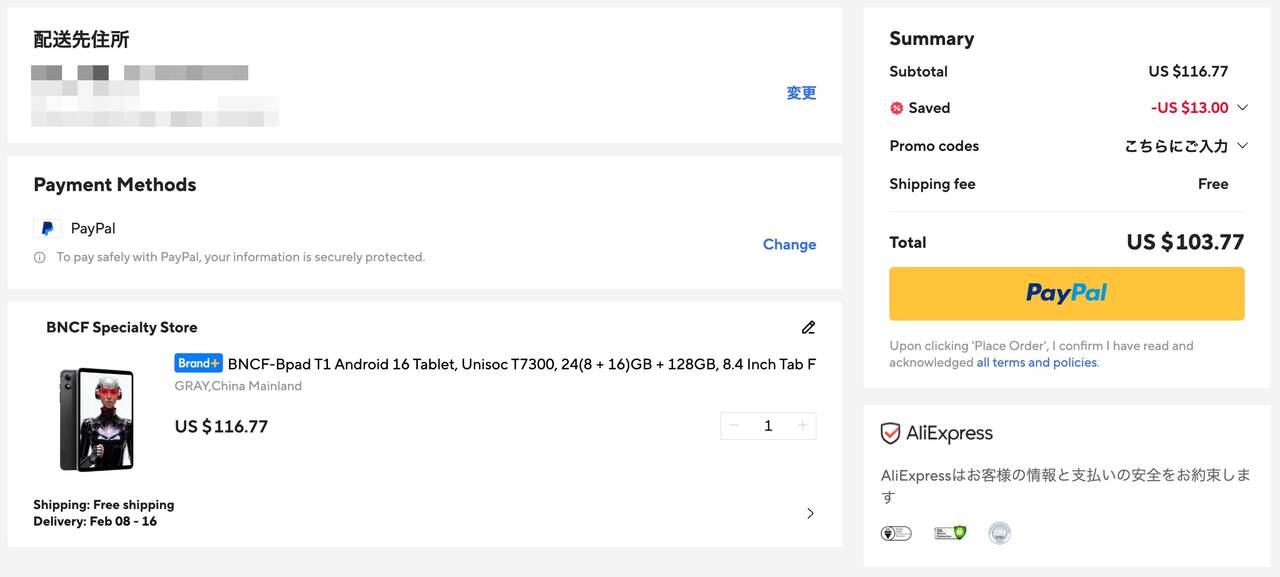Open shipping options via right arrow chevron

[810, 513]
